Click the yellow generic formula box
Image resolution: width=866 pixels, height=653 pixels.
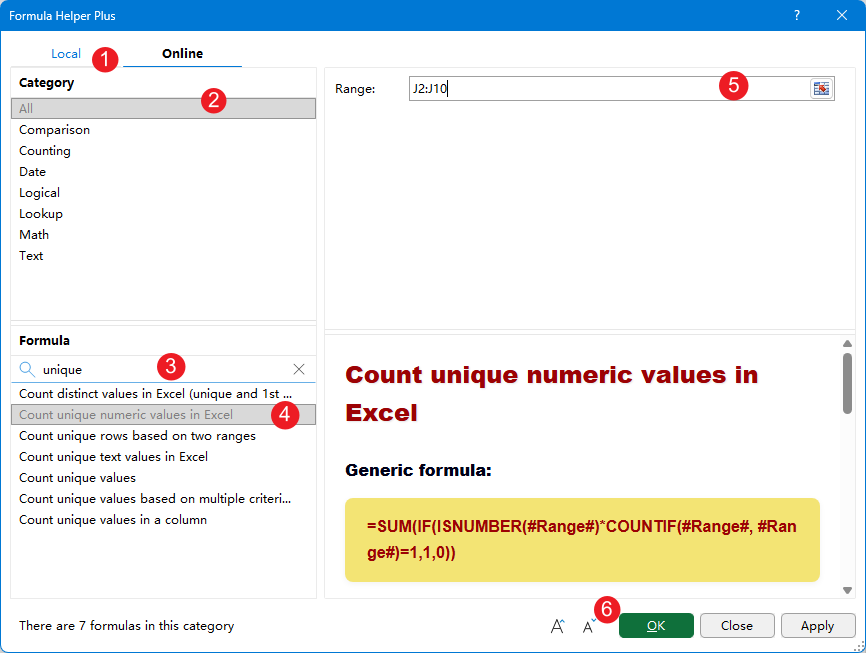pyautogui.click(x=582, y=540)
